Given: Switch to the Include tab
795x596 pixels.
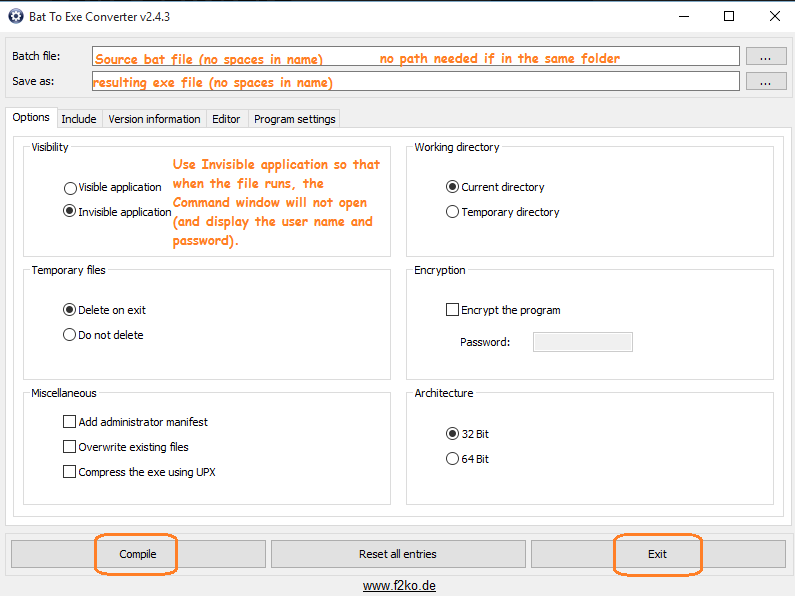Looking at the screenshot, I should (x=79, y=119).
